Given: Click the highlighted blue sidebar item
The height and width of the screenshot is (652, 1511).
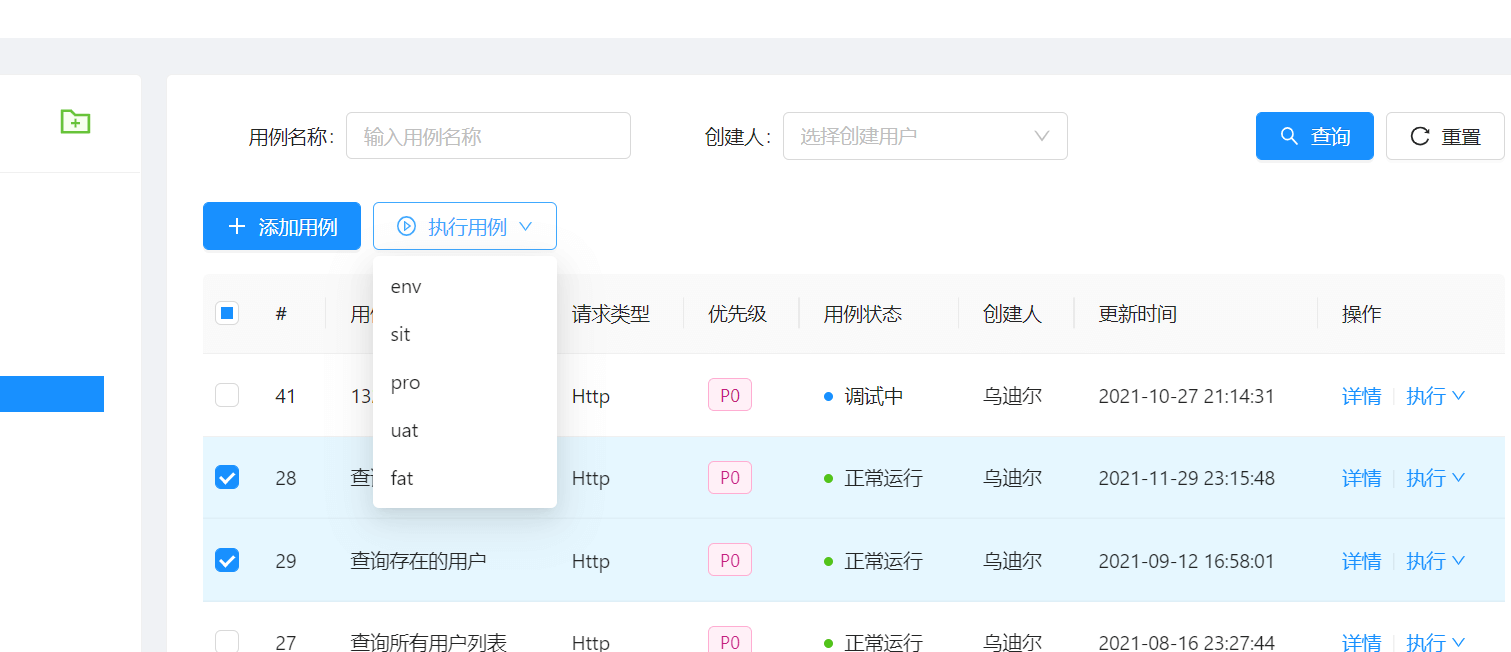Looking at the screenshot, I should 52,394.
